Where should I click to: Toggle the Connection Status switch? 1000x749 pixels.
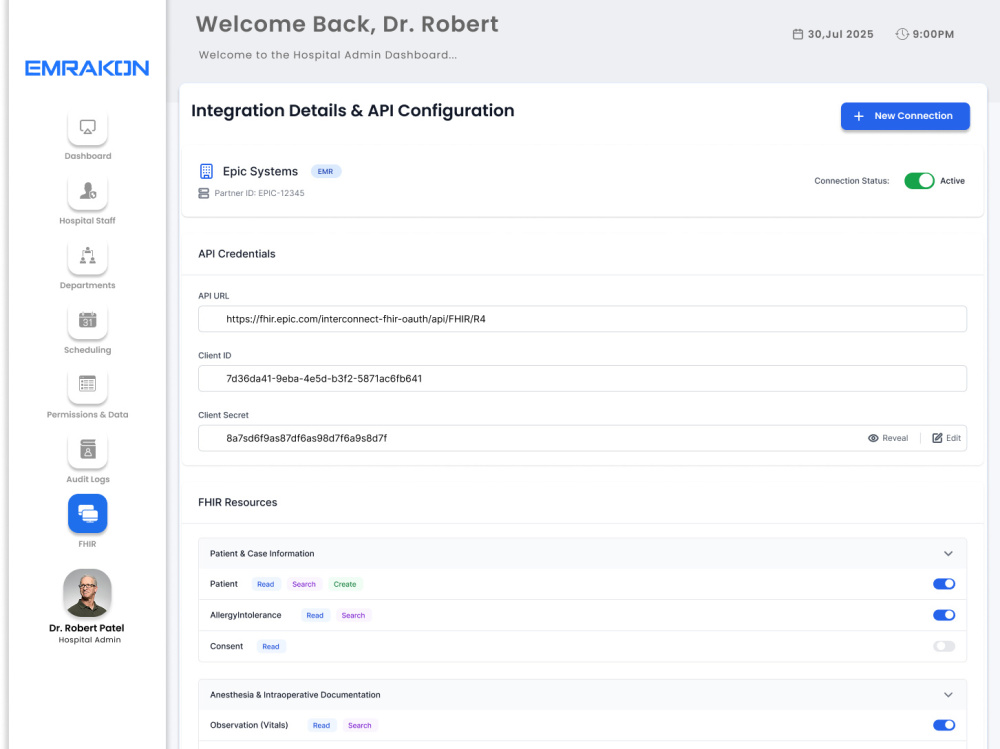tap(919, 181)
